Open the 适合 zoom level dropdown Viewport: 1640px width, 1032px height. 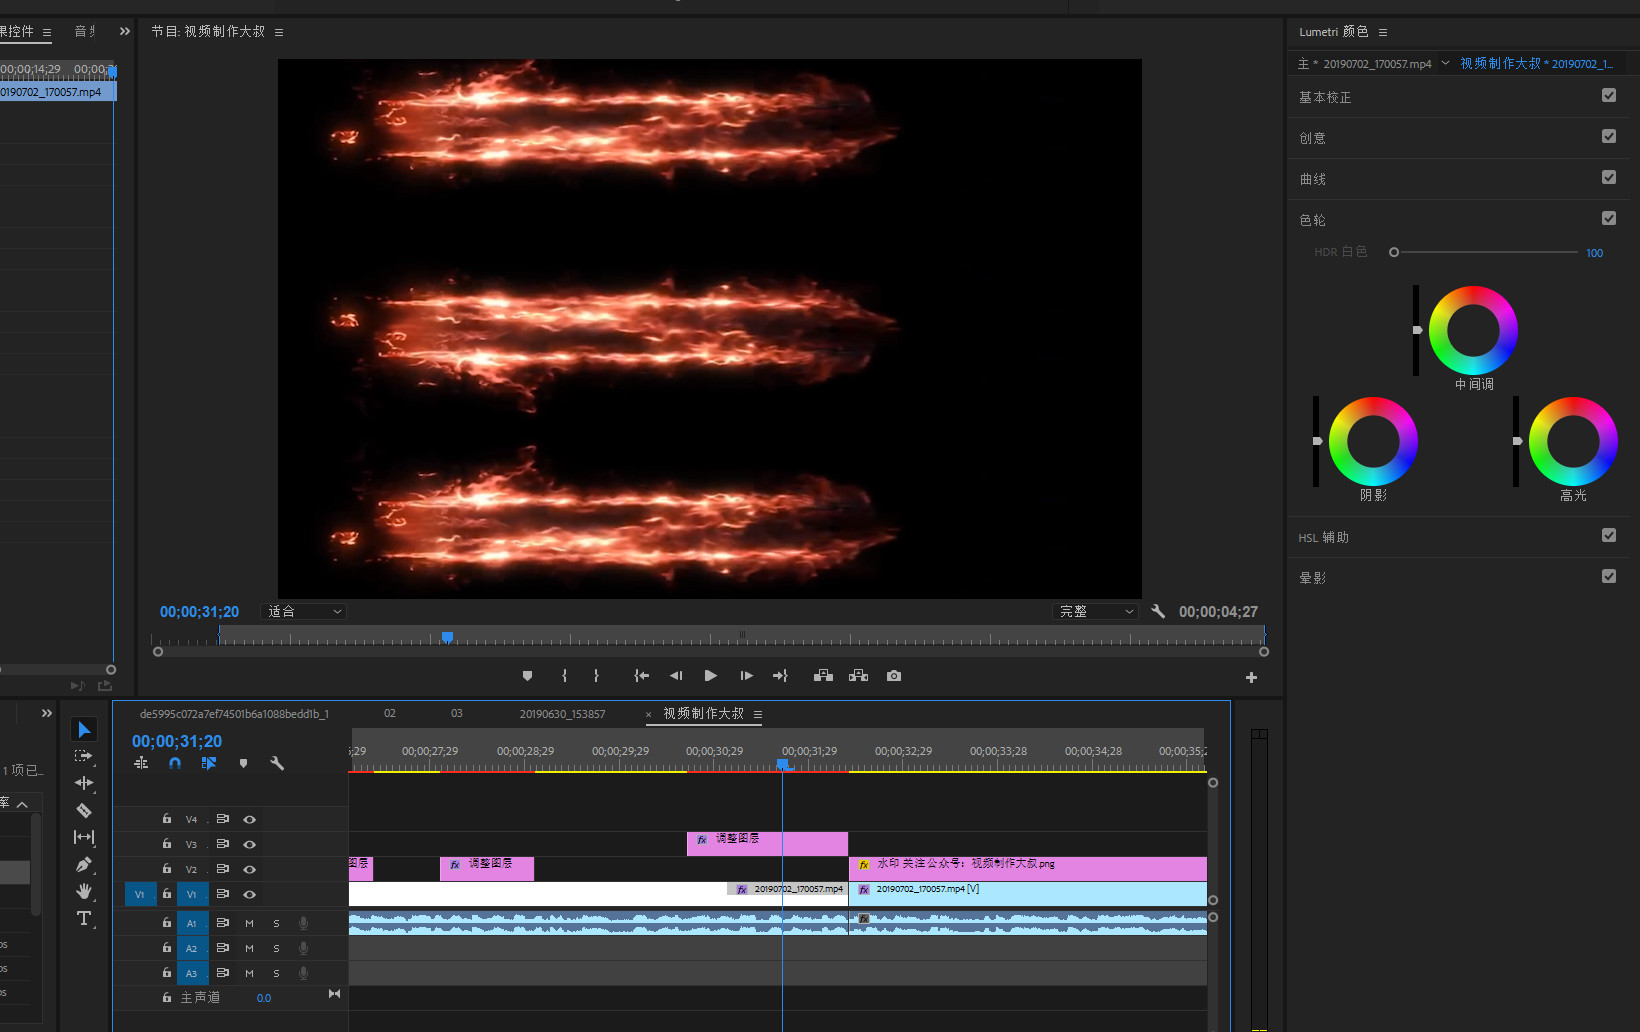tap(303, 611)
